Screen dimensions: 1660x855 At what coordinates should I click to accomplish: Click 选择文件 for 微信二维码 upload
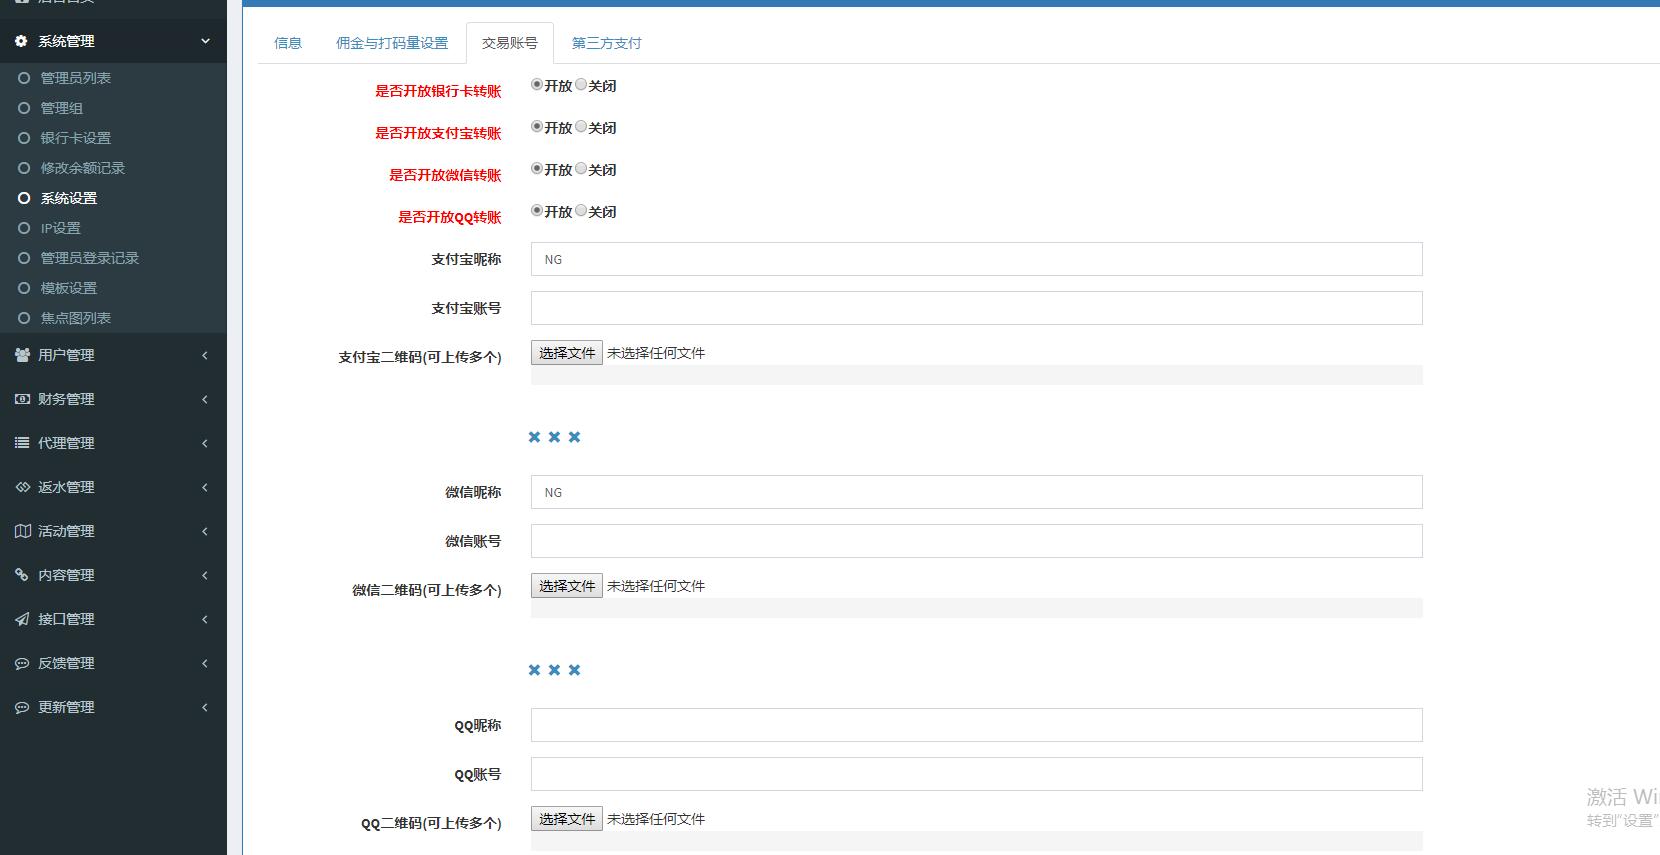[566, 586]
